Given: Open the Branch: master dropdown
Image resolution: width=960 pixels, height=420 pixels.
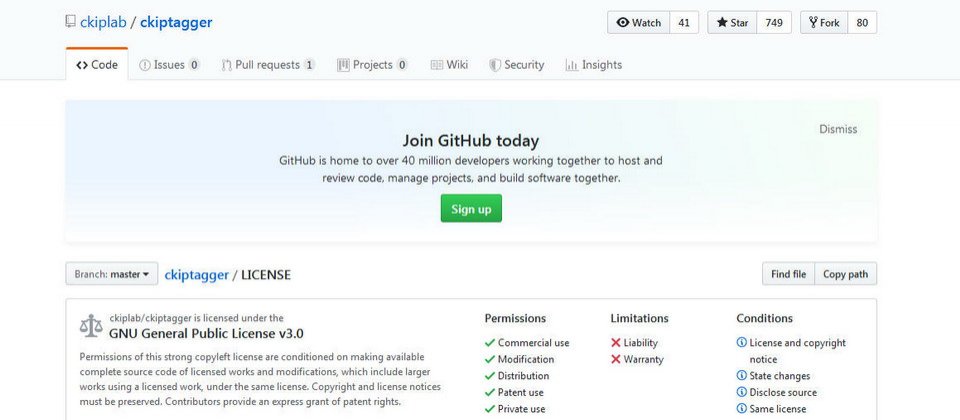Looking at the screenshot, I should click(x=112, y=274).
